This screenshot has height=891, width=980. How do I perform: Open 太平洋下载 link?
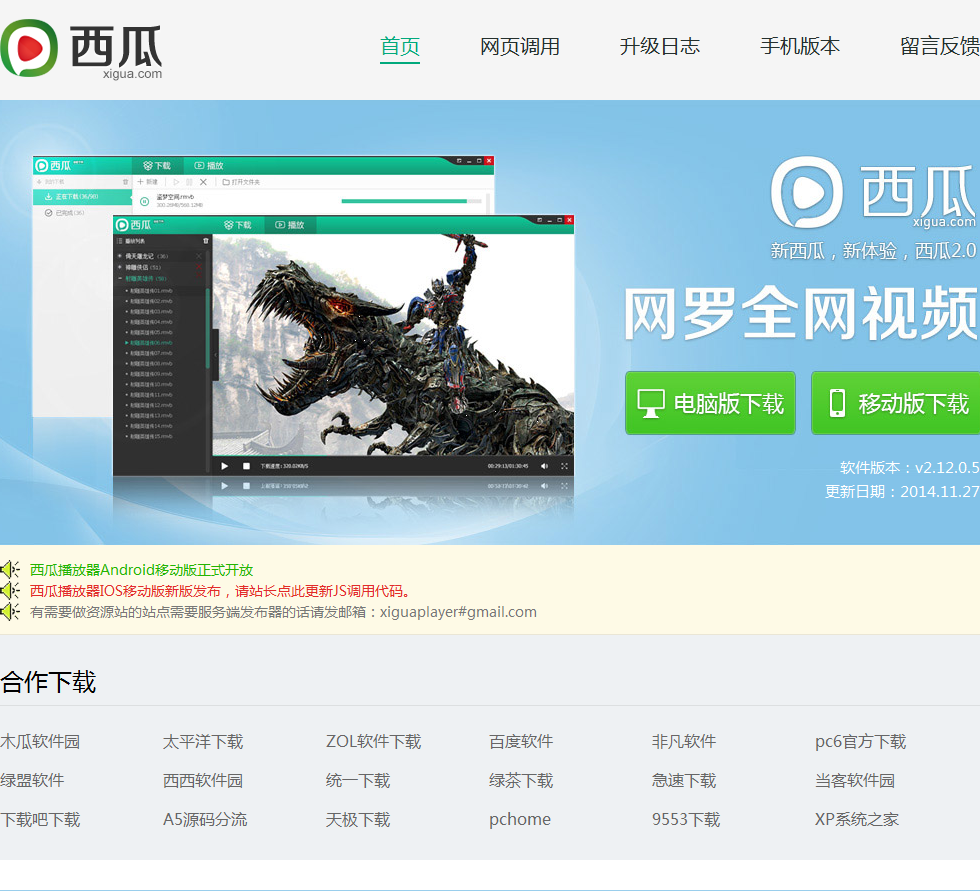coord(203,742)
